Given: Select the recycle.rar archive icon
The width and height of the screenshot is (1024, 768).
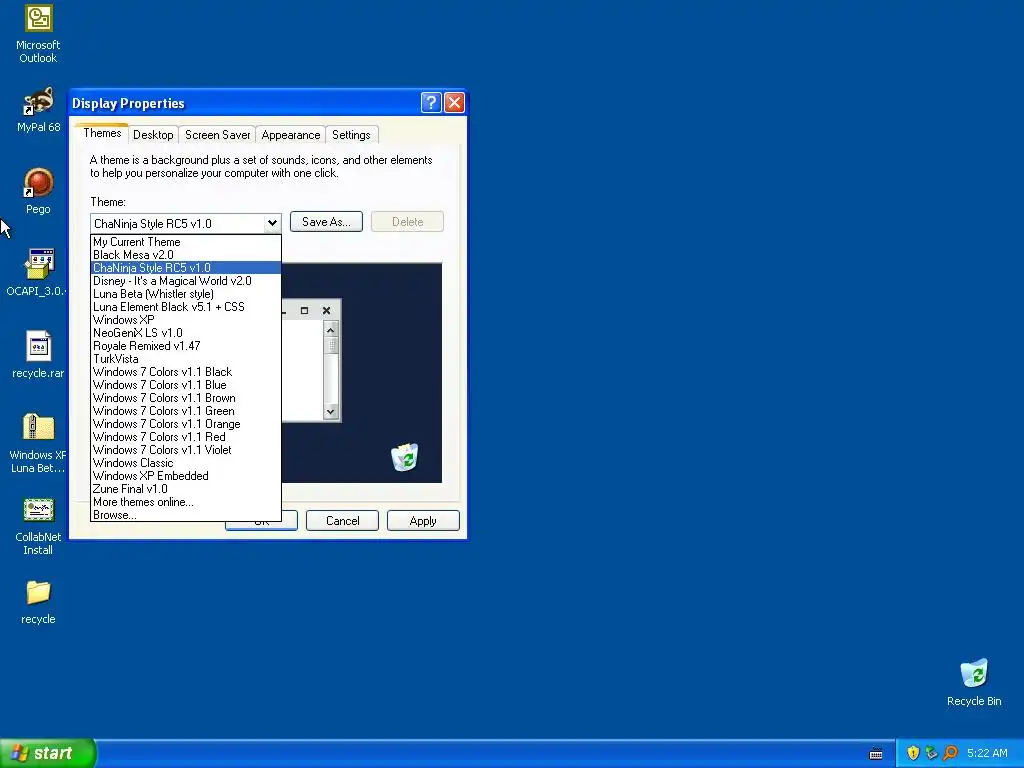Looking at the screenshot, I should coord(38,355).
